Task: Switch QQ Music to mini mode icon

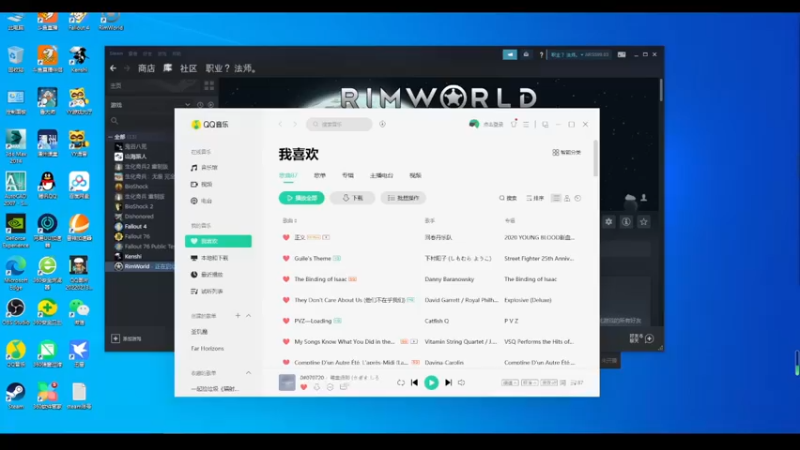Action: 545,124
